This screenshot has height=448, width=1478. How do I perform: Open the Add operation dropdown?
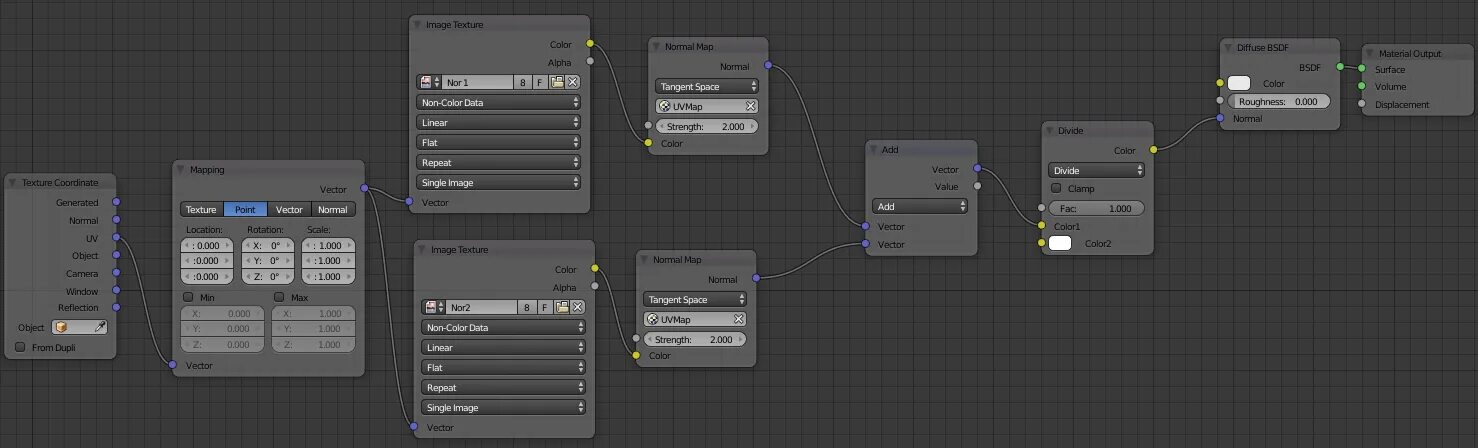[x=920, y=206]
